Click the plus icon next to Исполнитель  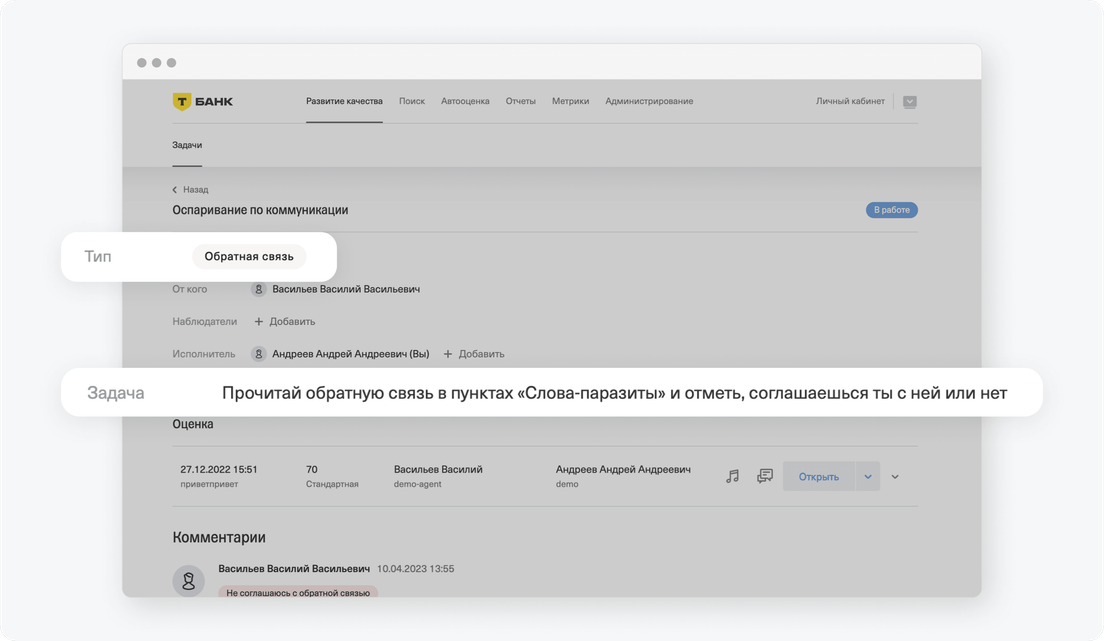[x=448, y=354]
